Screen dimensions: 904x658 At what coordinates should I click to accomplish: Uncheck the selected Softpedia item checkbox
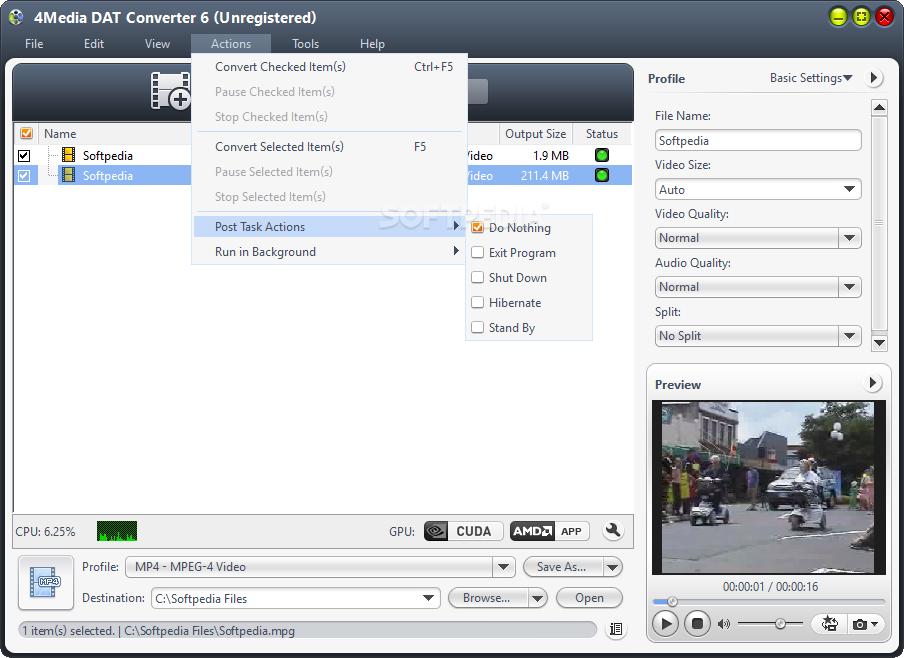pyautogui.click(x=24, y=175)
